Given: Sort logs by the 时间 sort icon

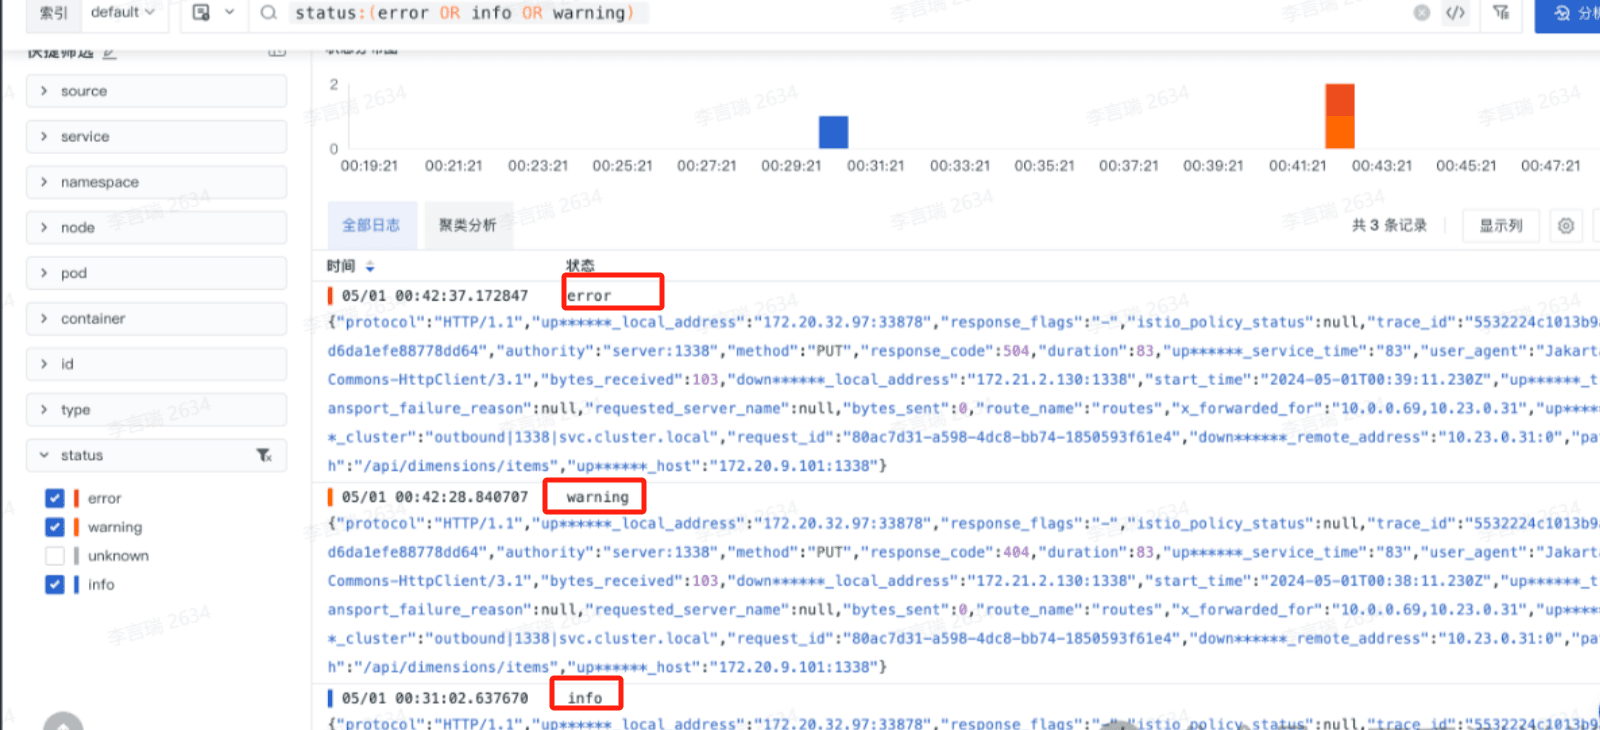Looking at the screenshot, I should pos(370,266).
